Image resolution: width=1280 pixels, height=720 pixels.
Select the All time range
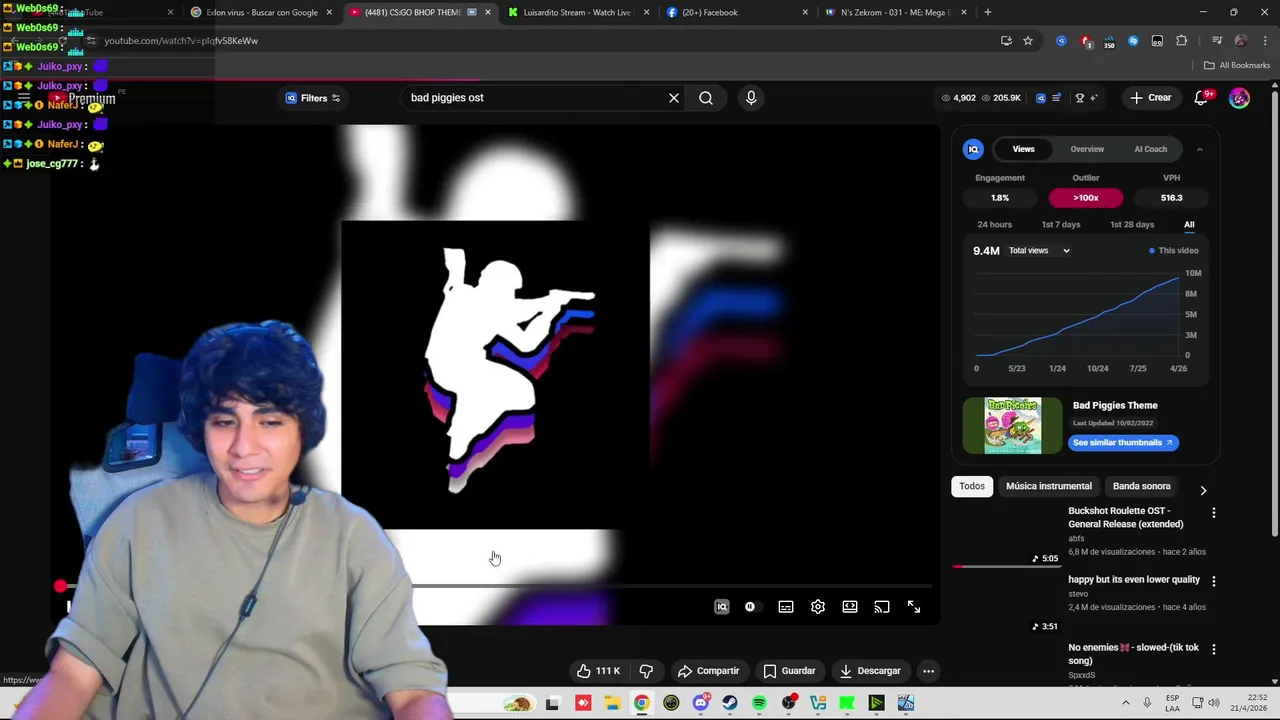(1189, 225)
